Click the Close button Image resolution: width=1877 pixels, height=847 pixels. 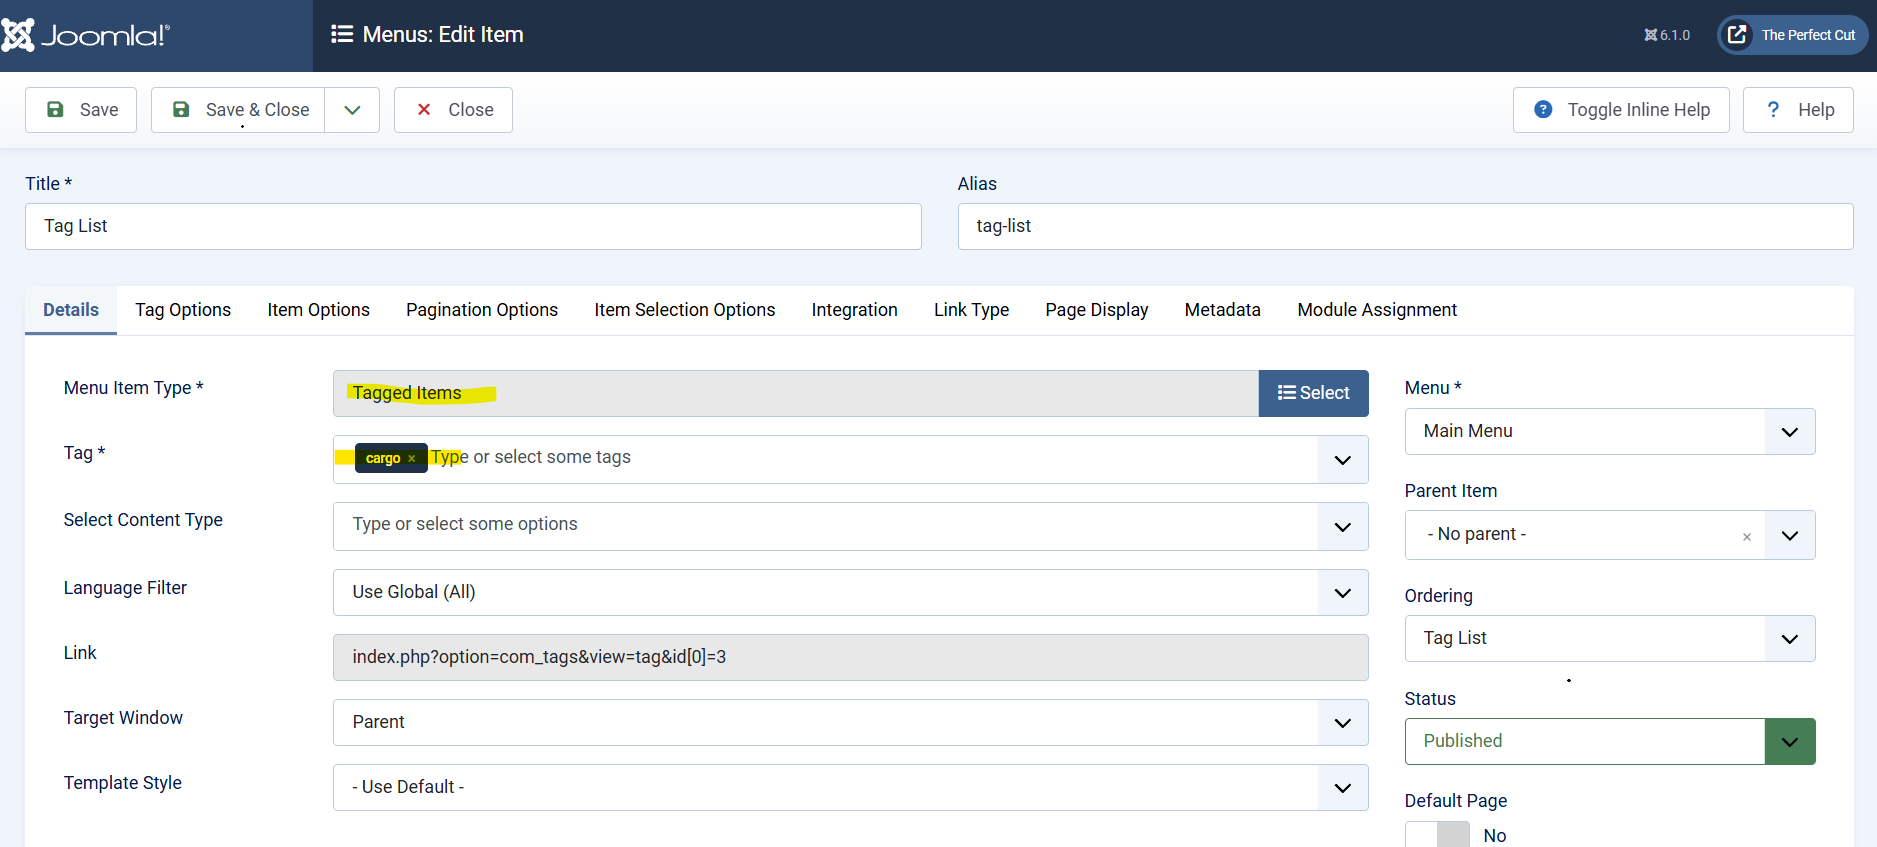453,110
